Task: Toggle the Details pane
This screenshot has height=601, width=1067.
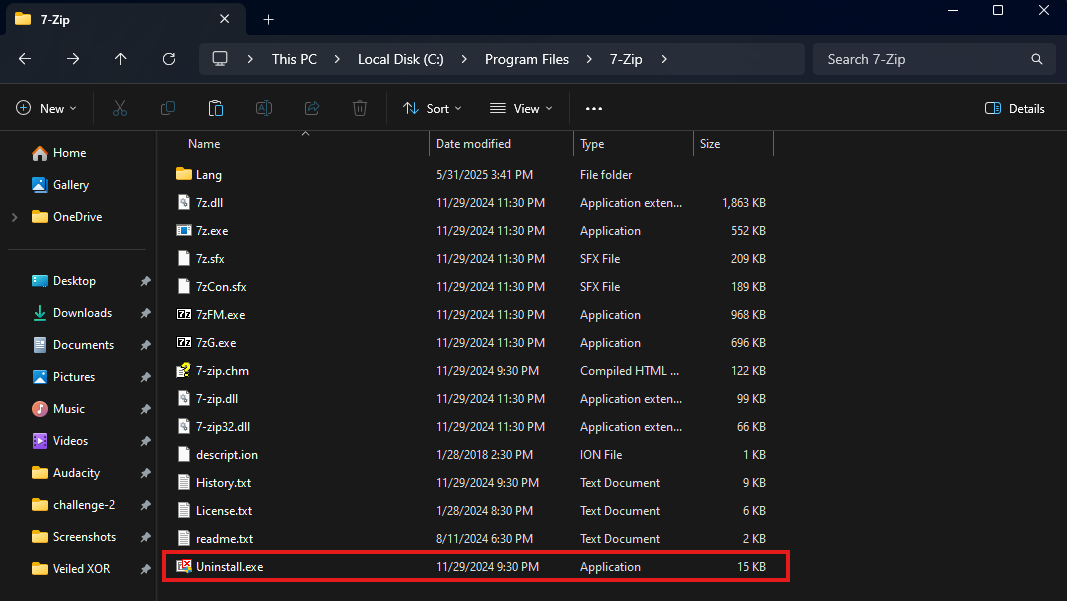Action: [x=1015, y=108]
